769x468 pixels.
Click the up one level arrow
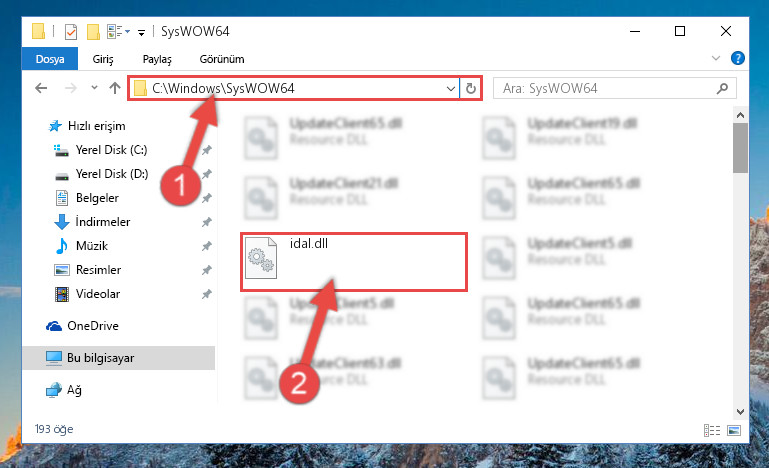click(x=115, y=88)
